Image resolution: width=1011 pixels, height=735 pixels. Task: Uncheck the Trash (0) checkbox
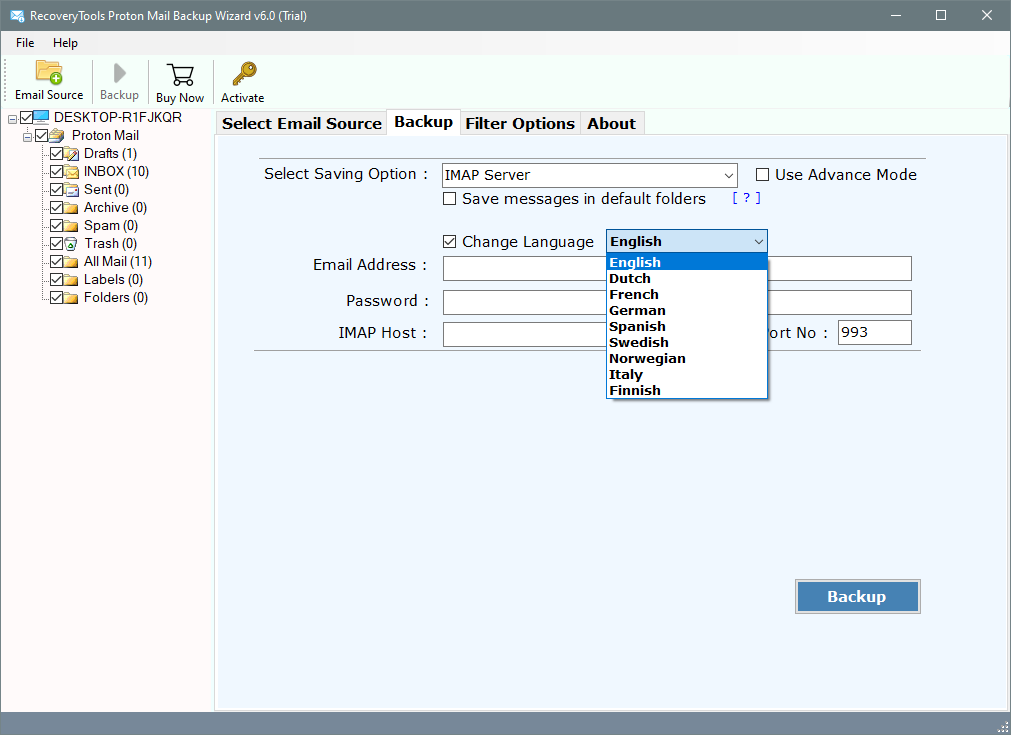click(x=57, y=244)
